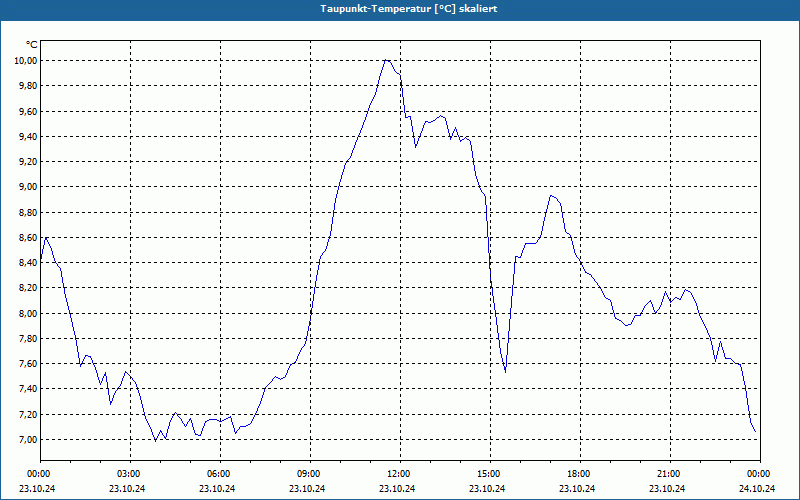
Task: Click the title 'Taupunkt-Temperatur [°C] skaliert'
Action: coord(409,9)
